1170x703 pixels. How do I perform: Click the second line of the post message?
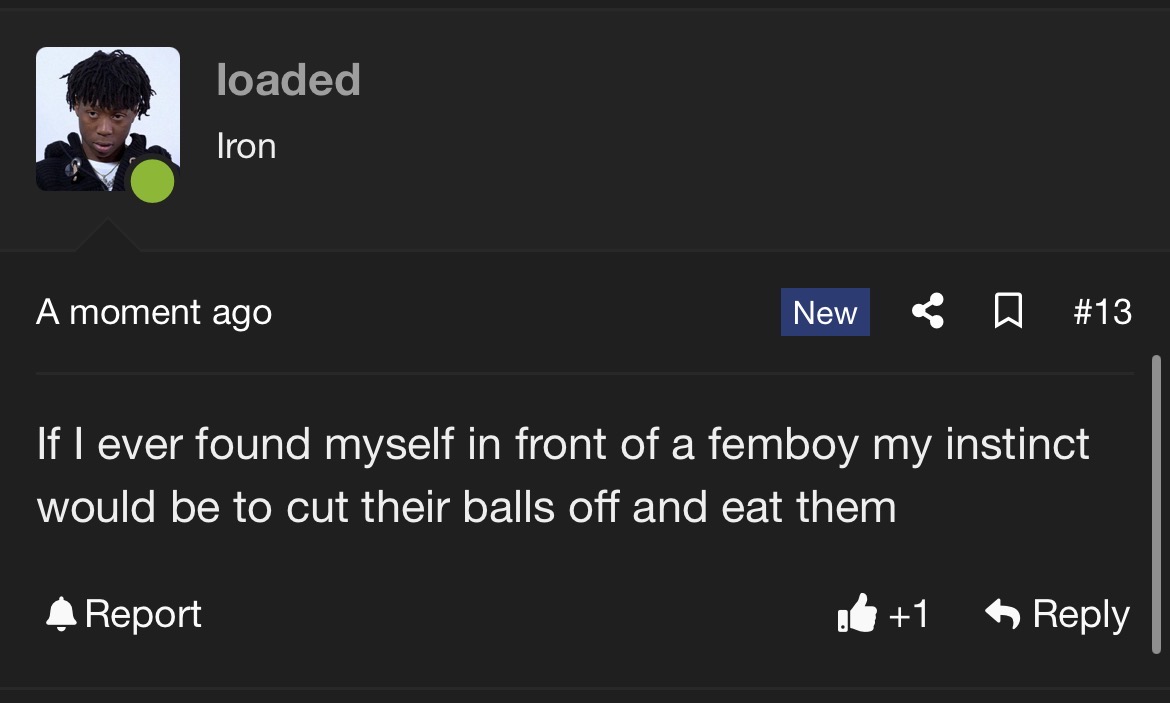[466, 507]
